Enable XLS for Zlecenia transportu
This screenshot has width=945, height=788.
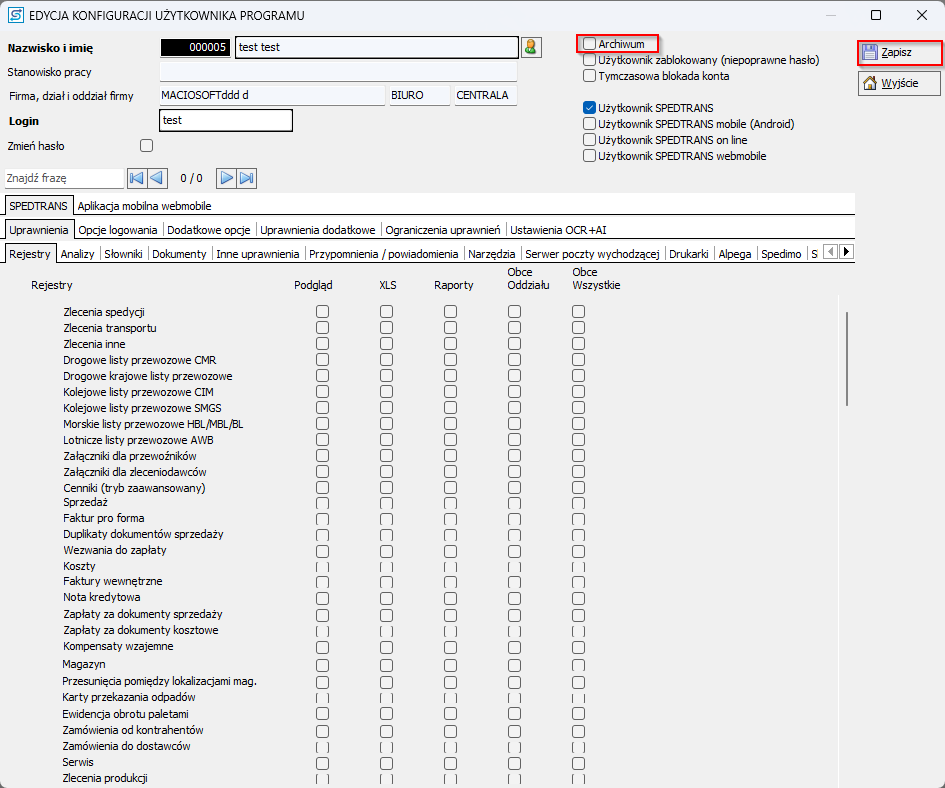tap(386, 328)
